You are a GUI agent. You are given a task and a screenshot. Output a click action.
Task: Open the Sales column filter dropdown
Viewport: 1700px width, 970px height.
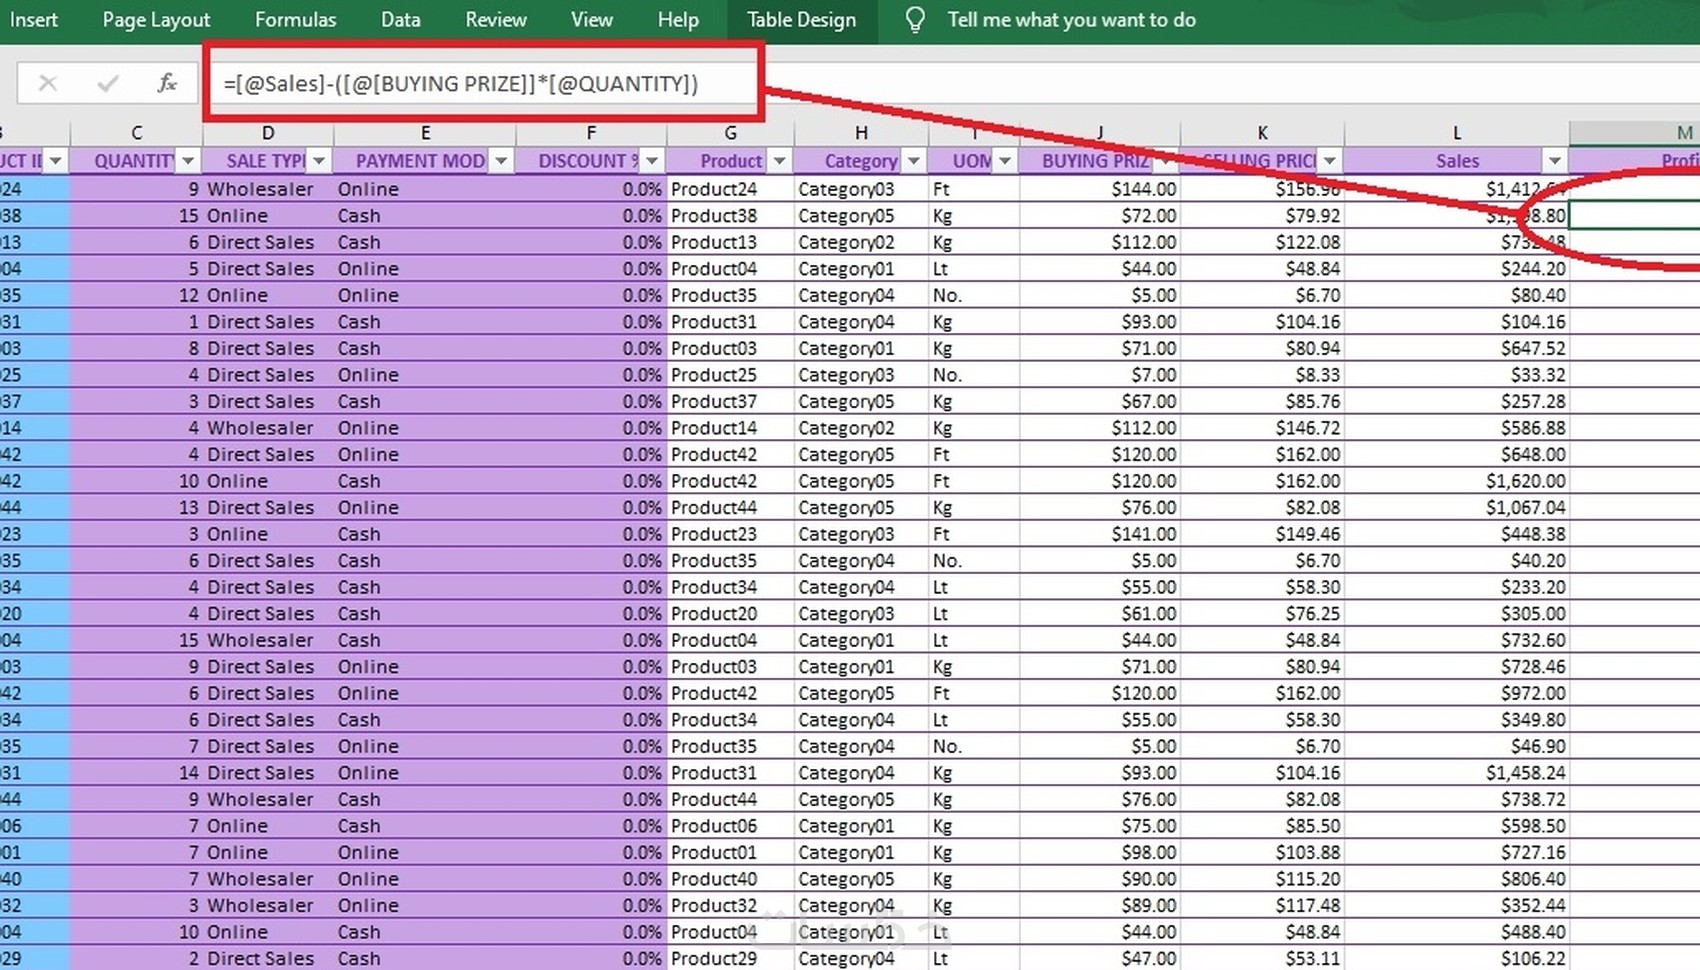coord(1556,160)
